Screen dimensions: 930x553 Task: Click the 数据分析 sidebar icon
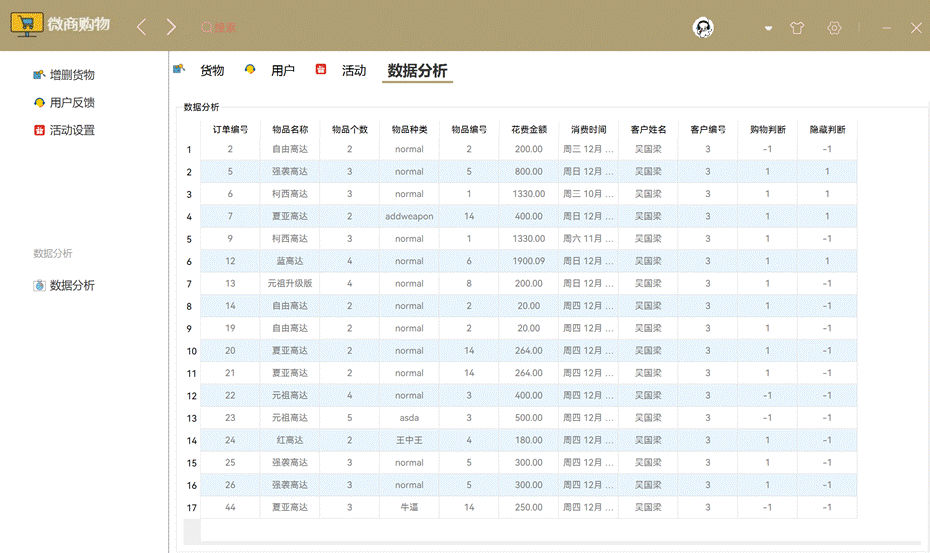coord(39,286)
